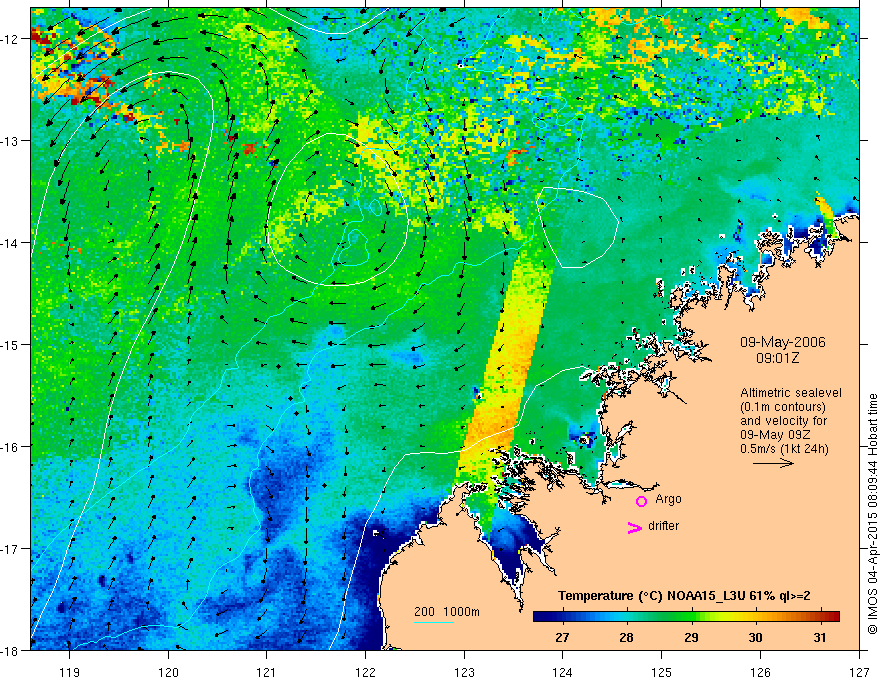The image size is (880, 680).
Task: Click the temperature color bar
Action: (x=686, y=616)
